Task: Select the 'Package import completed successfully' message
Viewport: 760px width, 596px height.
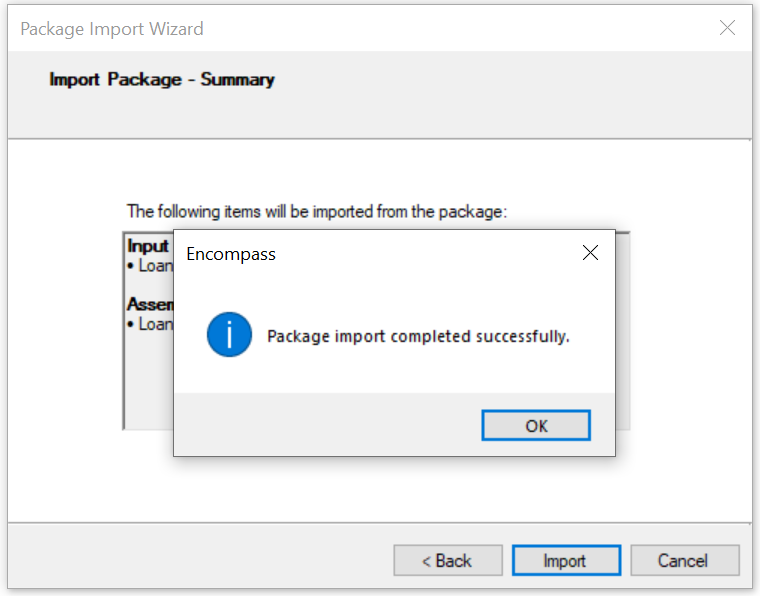Action: (418, 336)
